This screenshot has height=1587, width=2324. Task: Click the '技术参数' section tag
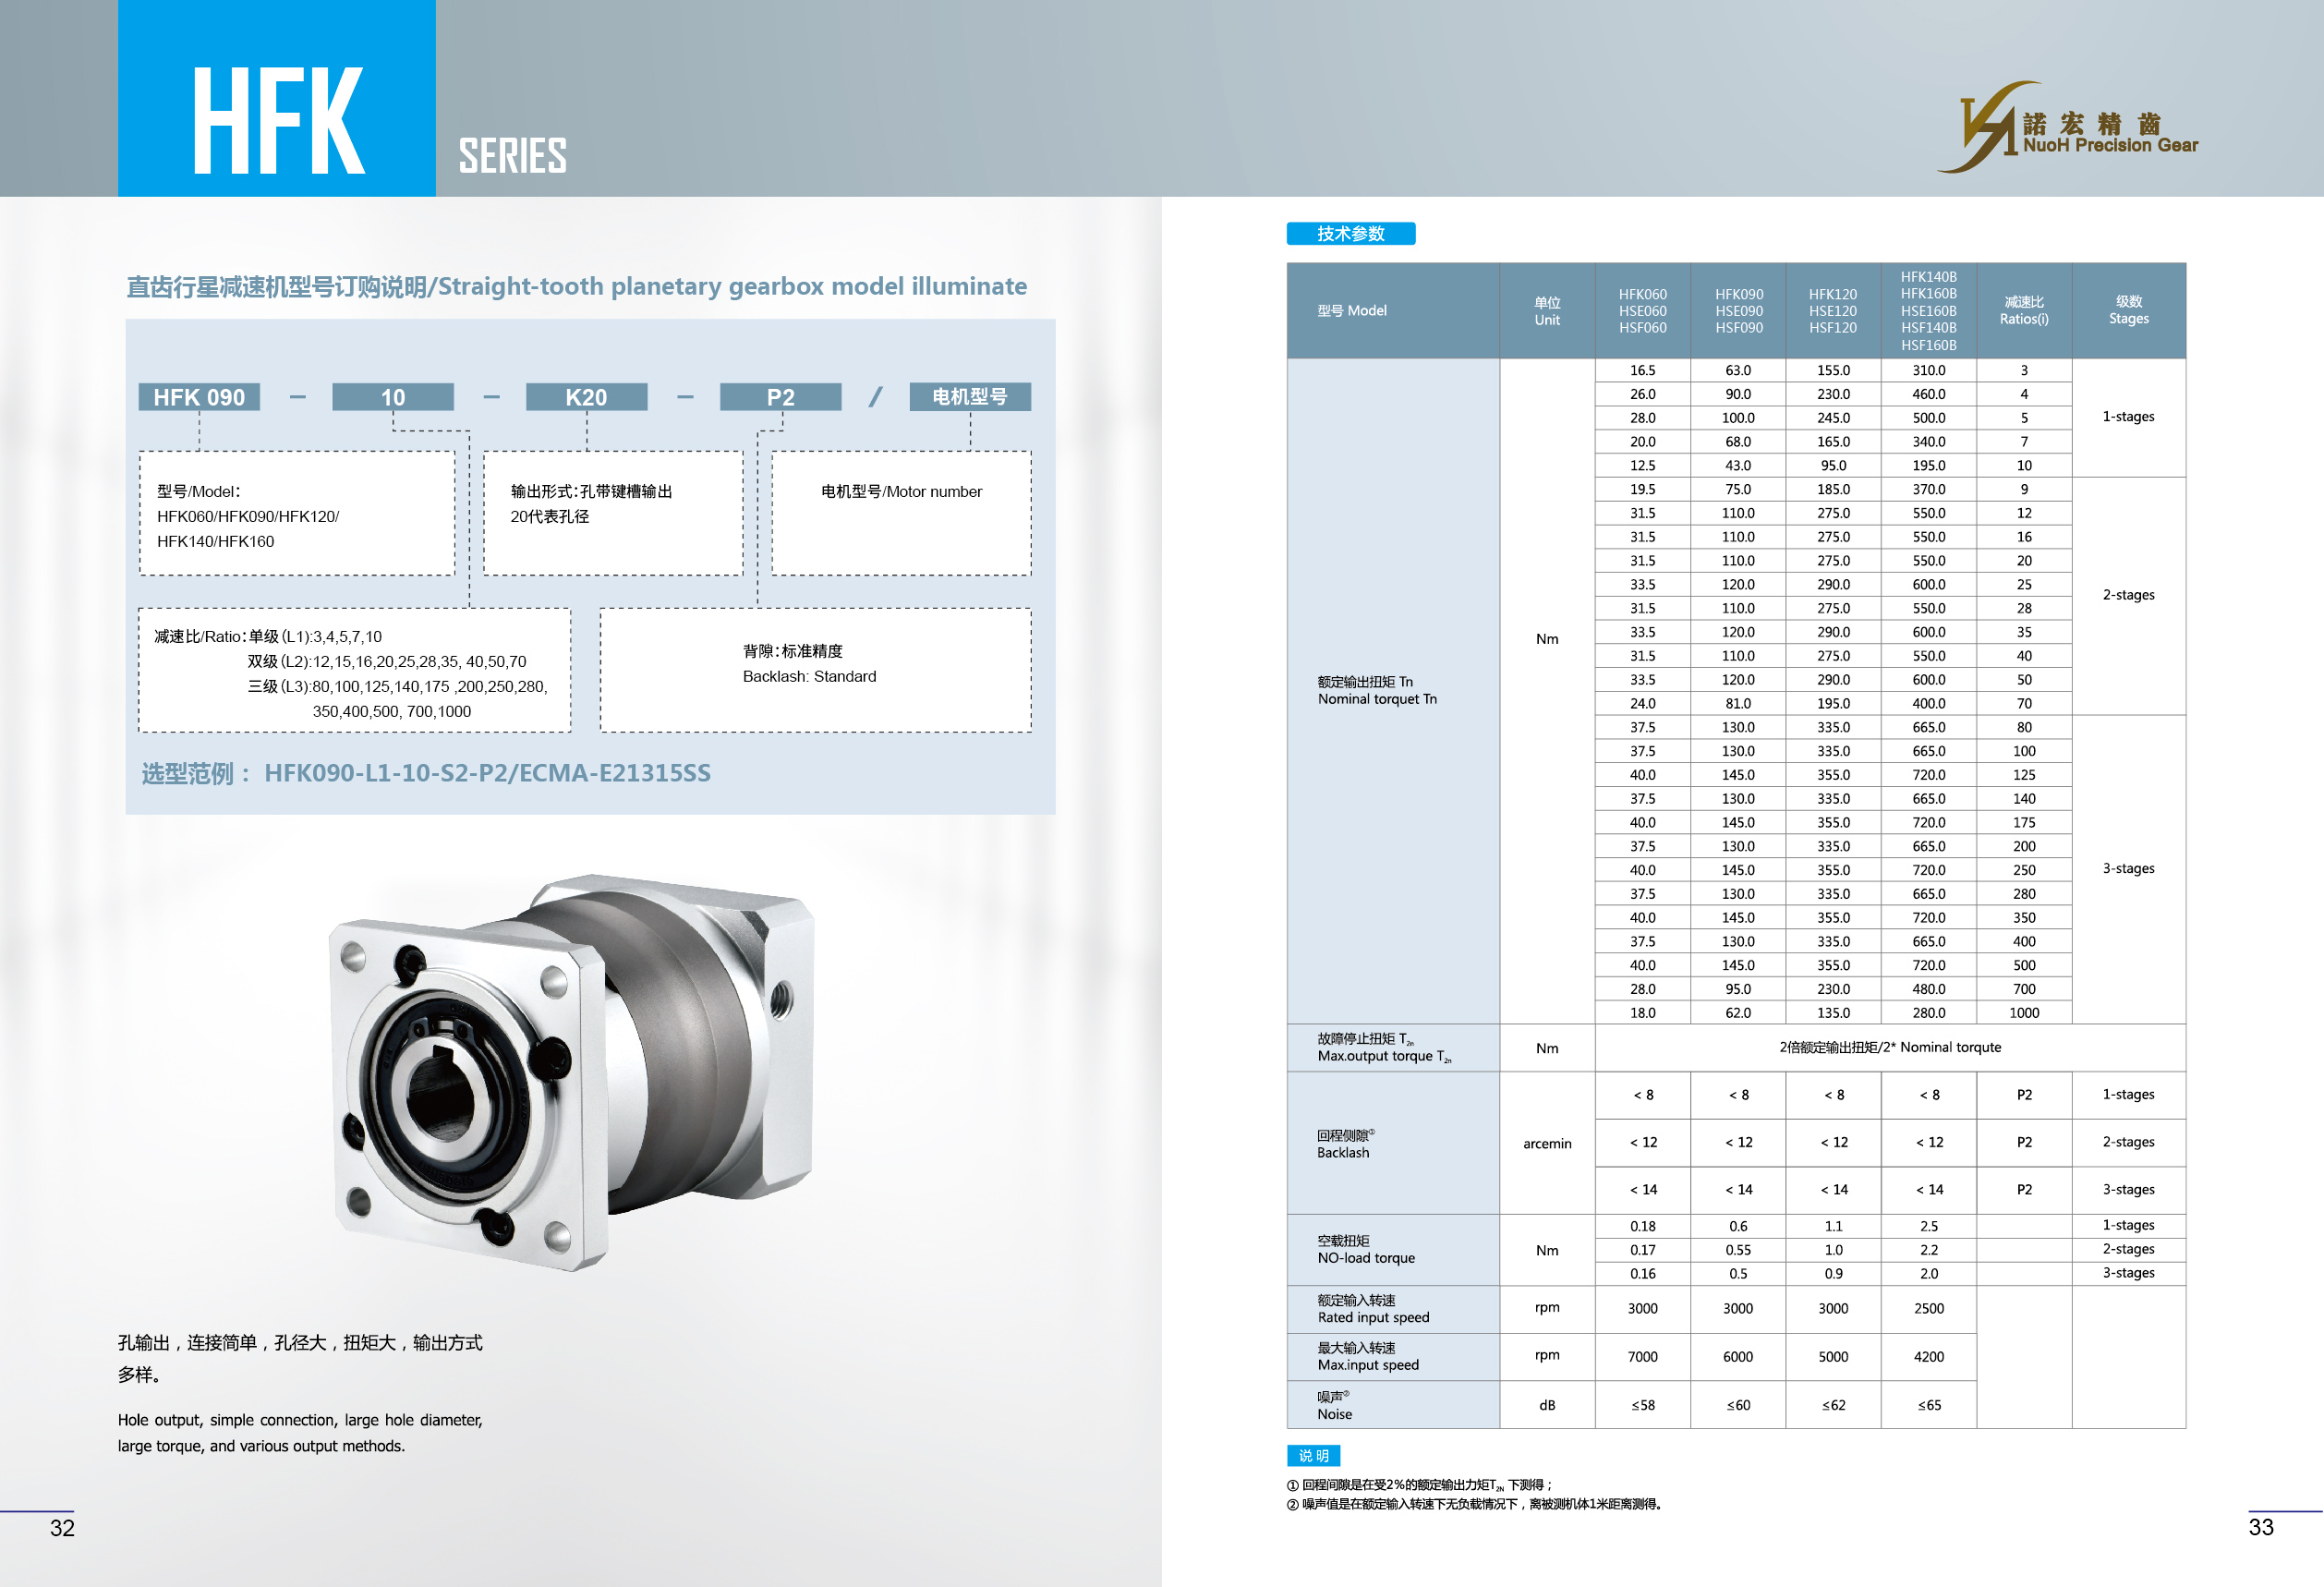[1351, 233]
